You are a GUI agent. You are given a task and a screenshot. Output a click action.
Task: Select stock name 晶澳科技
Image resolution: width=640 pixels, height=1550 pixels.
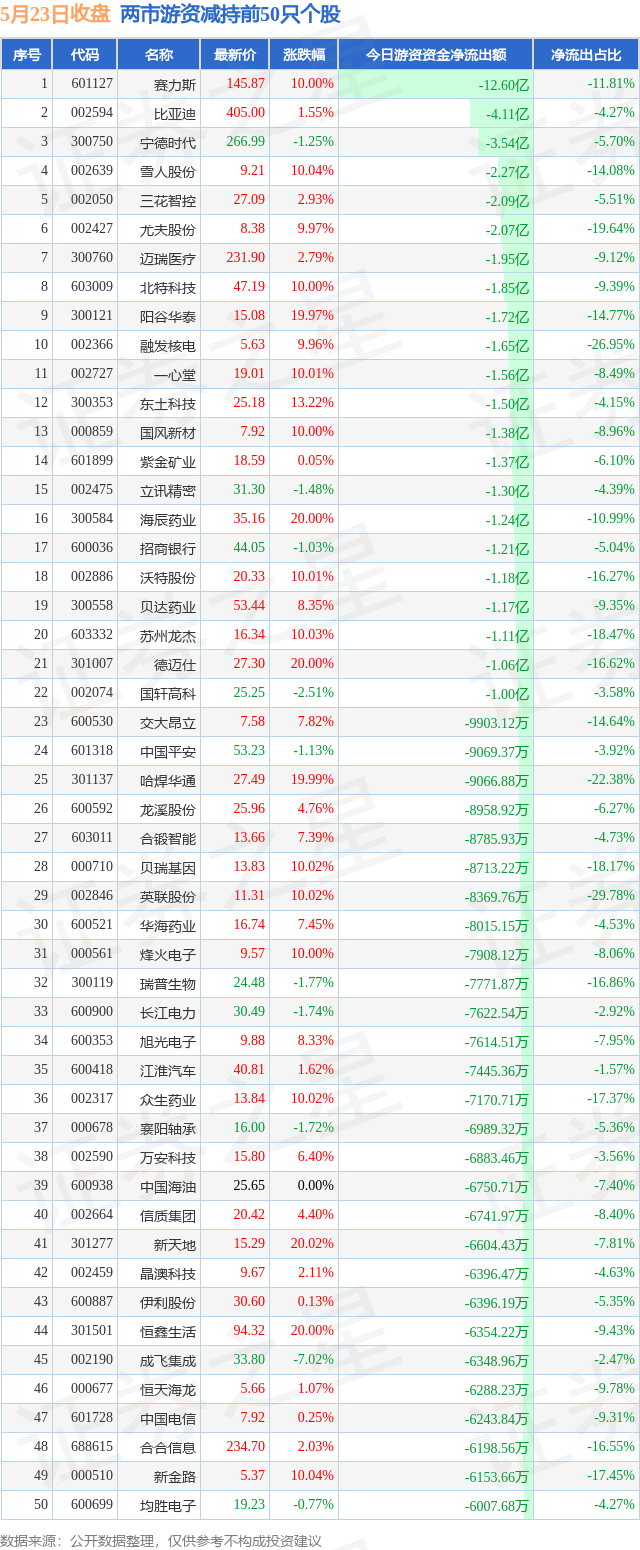(x=168, y=1273)
